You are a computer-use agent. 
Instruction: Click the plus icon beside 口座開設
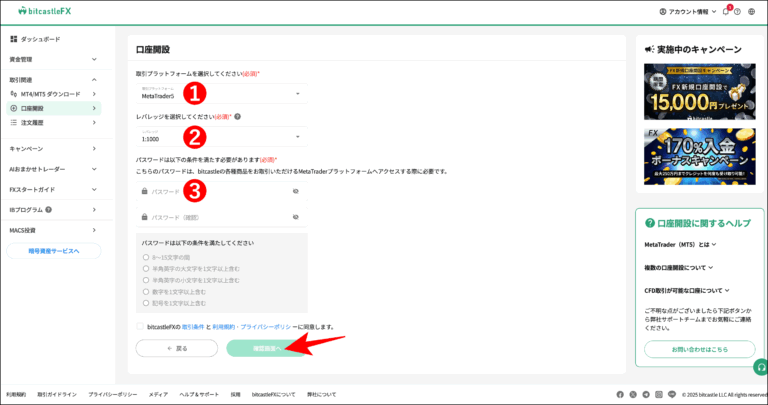pyautogui.click(x=14, y=108)
